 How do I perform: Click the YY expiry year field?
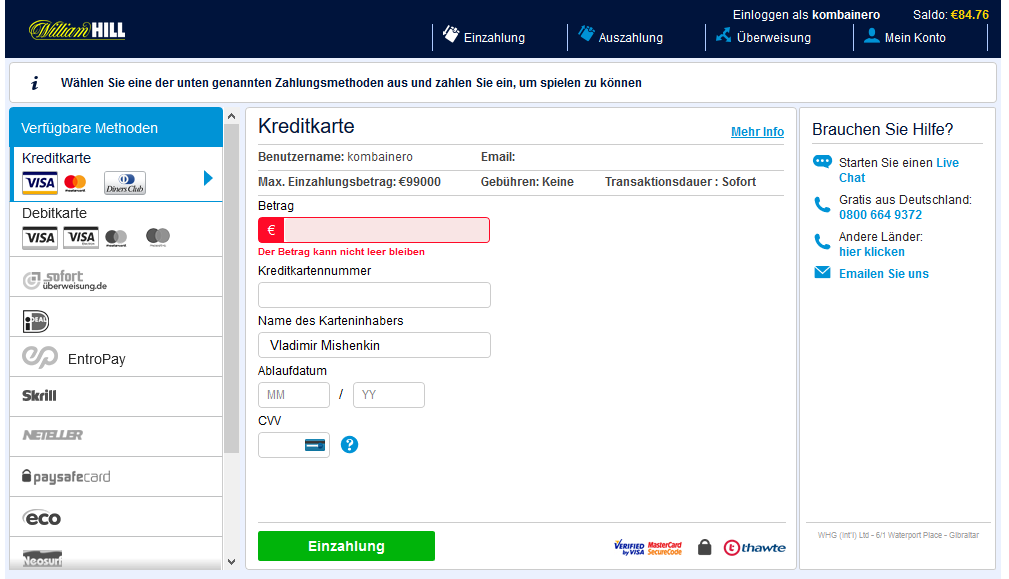(389, 395)
